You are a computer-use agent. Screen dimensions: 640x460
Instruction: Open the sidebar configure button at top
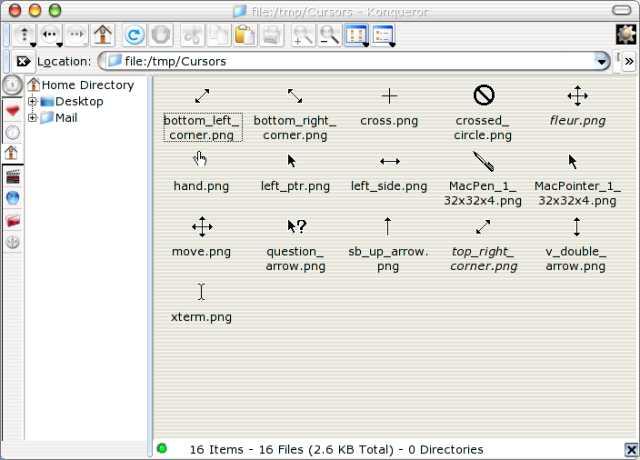click(x=13, y=85)
